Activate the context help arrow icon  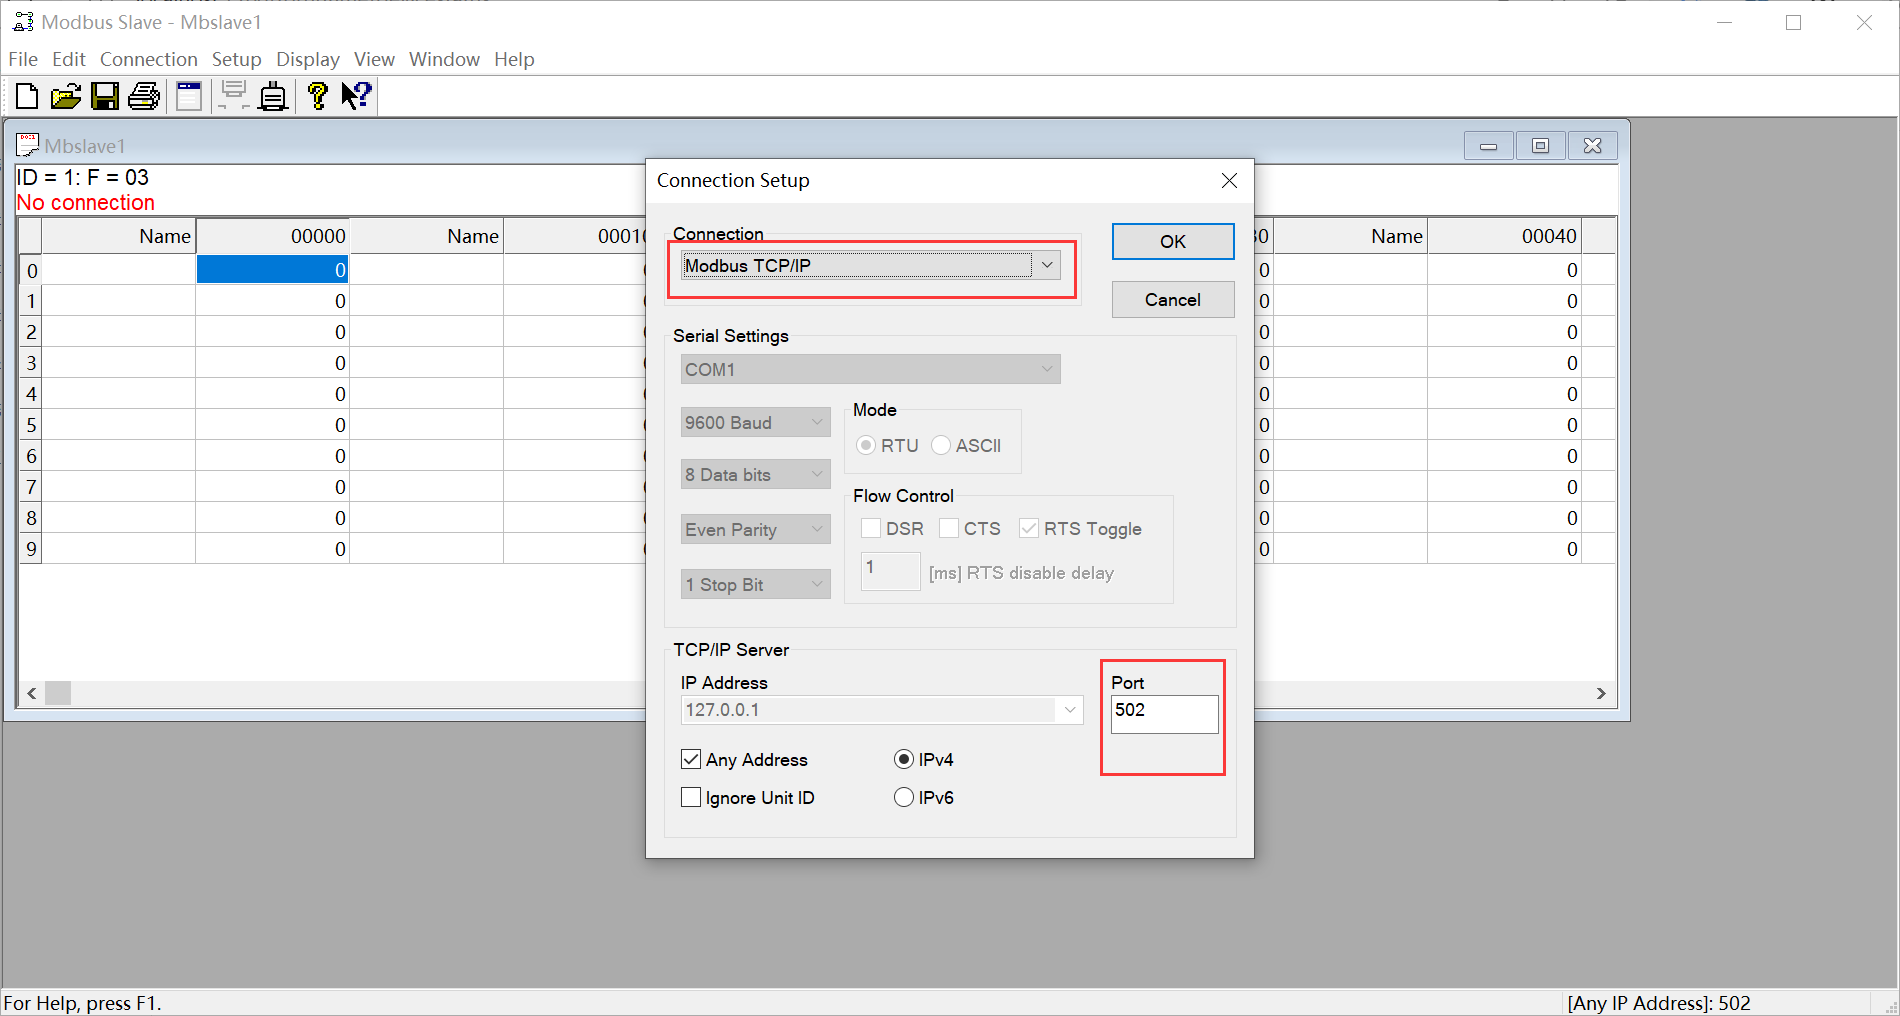pos(356,96)
